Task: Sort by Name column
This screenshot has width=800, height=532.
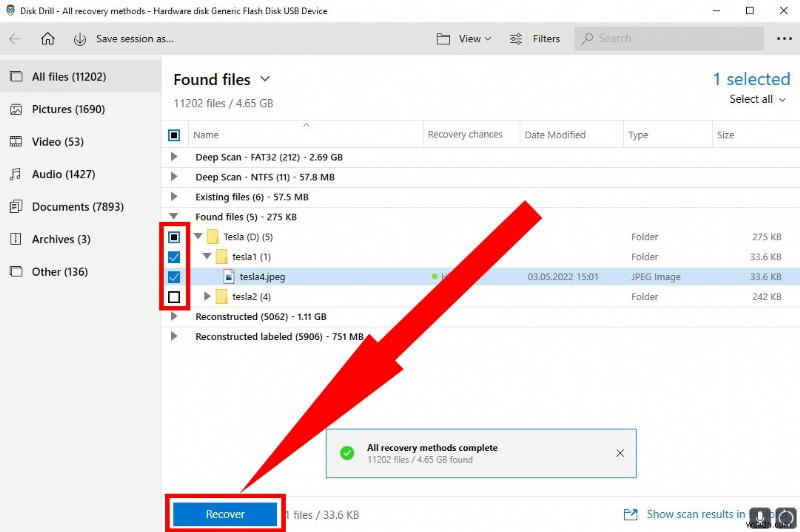Action: coord(206,135)
